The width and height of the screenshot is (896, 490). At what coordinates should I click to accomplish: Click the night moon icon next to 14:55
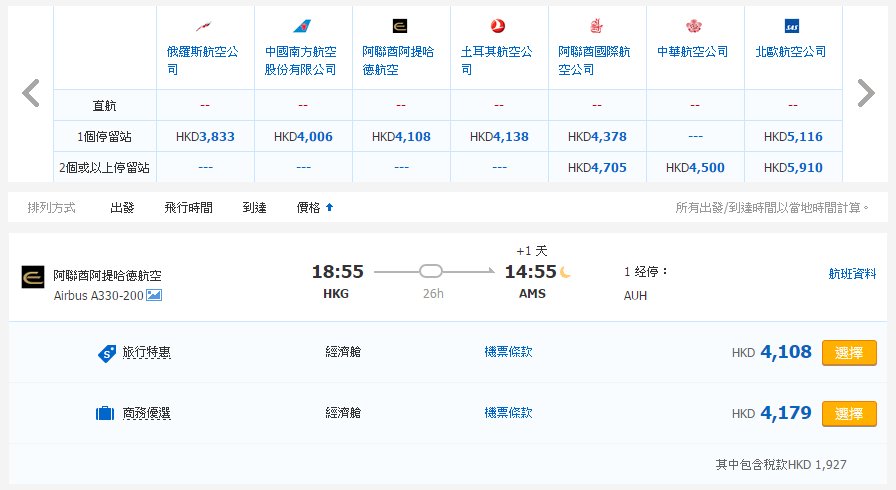point(565,272)
